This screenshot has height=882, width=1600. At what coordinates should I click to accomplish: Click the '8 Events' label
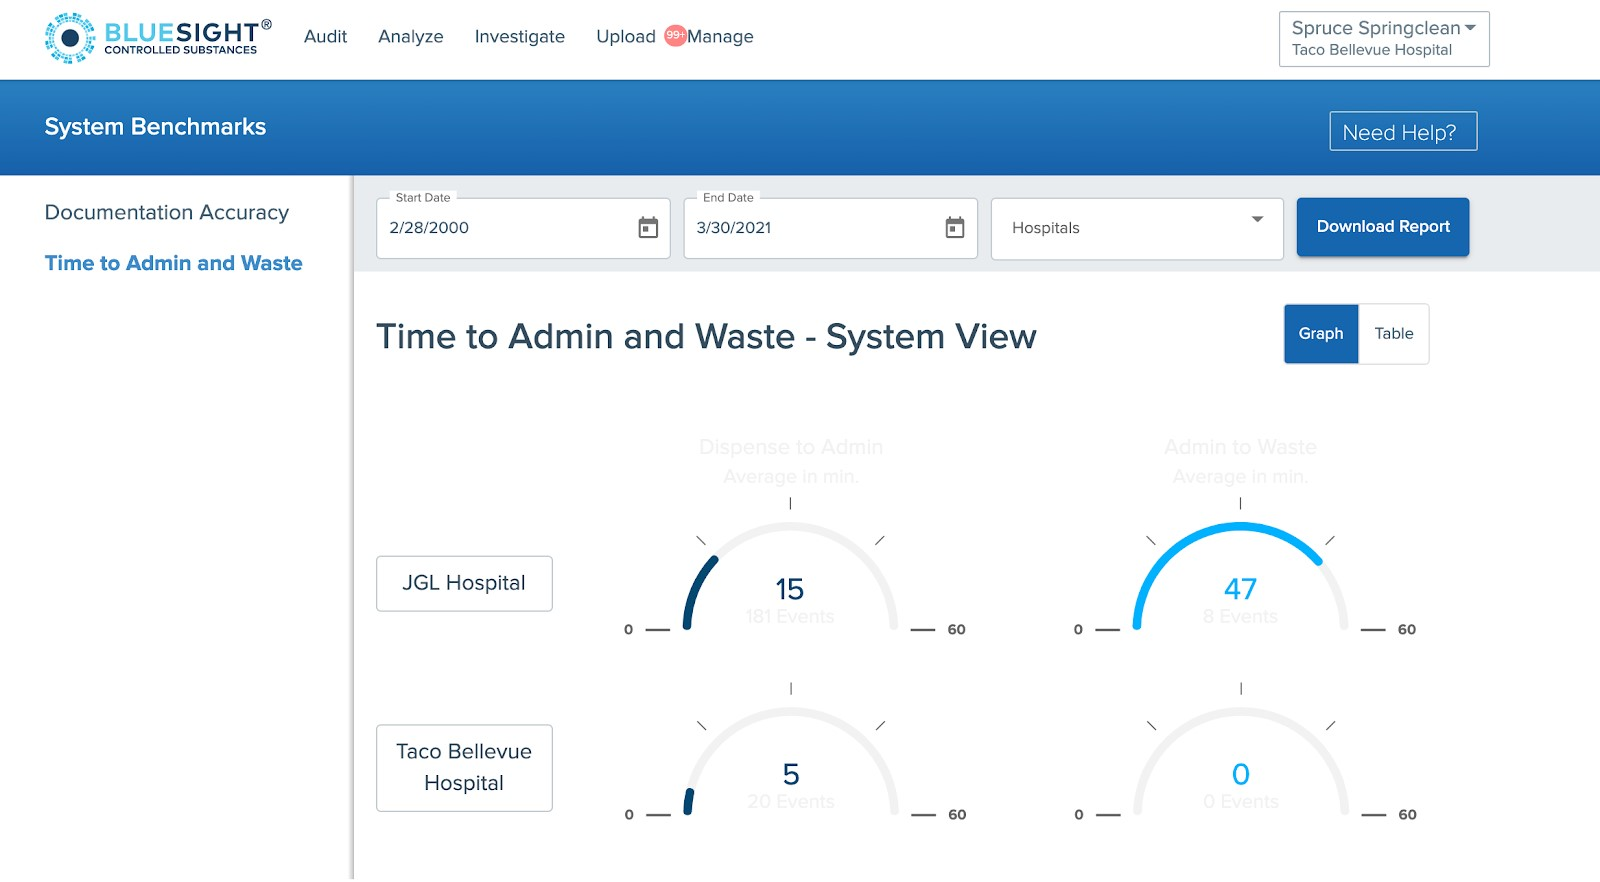(1240, 617)
